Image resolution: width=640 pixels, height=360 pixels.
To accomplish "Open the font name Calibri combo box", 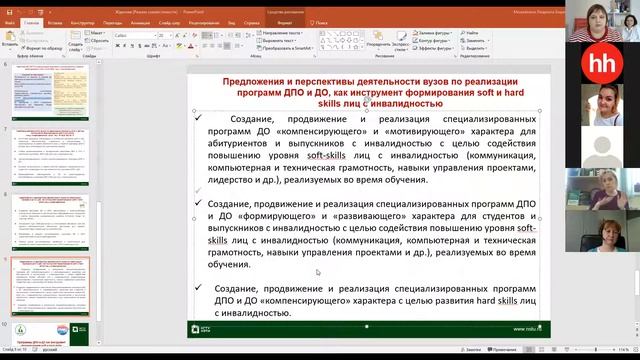I will 135,36.
